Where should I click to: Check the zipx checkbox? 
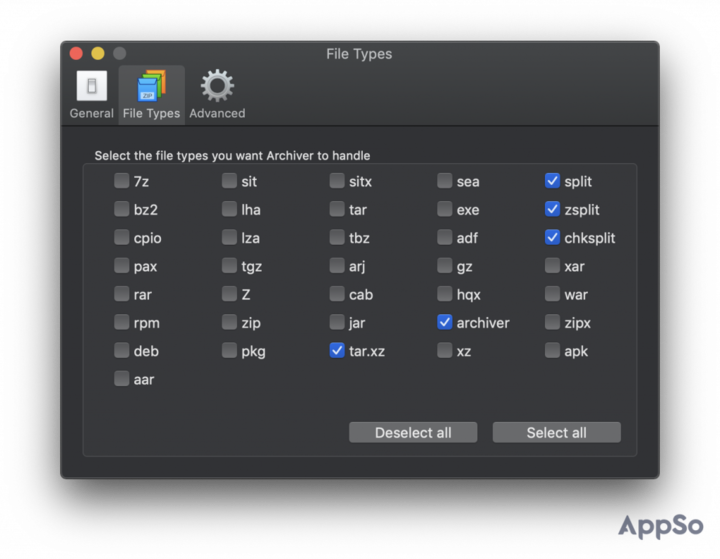tap(552, 322)
